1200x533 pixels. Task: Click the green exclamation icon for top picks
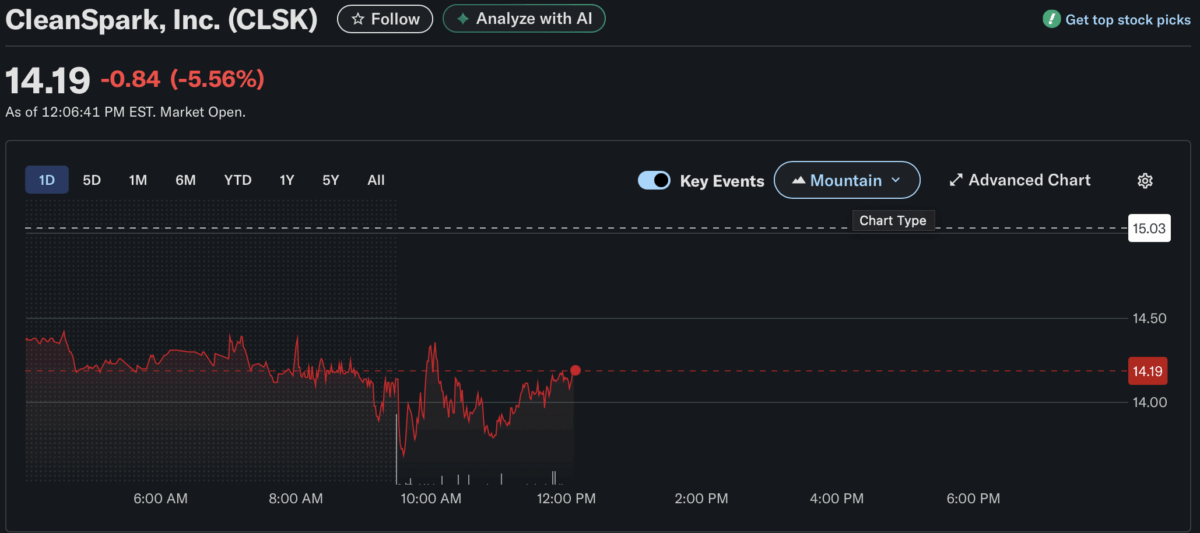pyautogui.click(x=1051, y=19)
